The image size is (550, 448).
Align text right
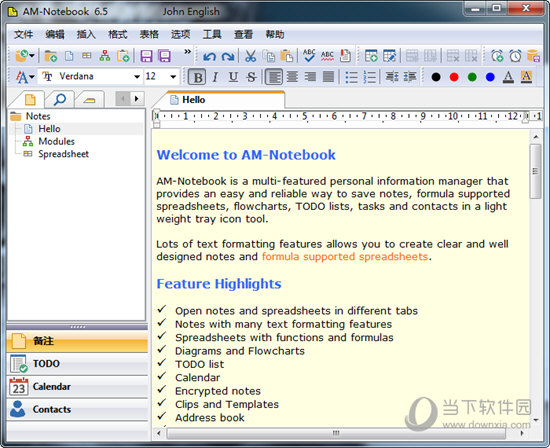pyautogui.click(x=310, y=76)
